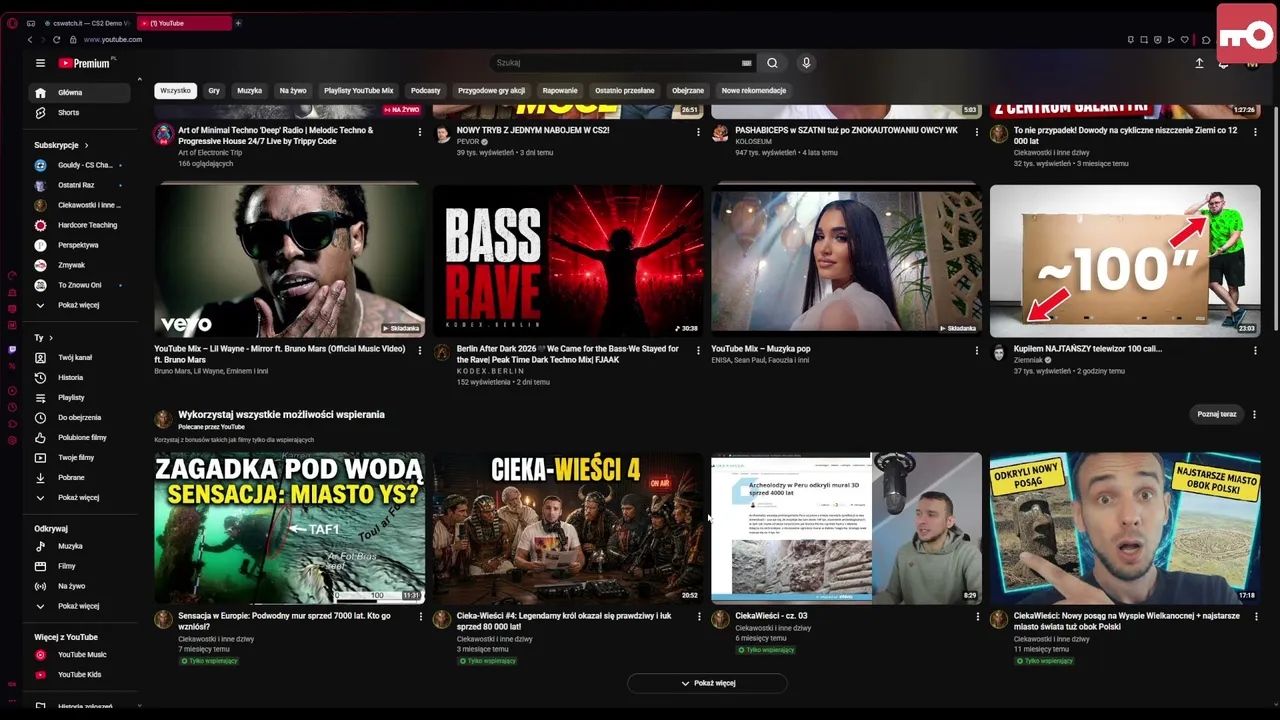Open the Ziemniak channel link
The image size is (1280, 720).
[x=1028, y=360]
